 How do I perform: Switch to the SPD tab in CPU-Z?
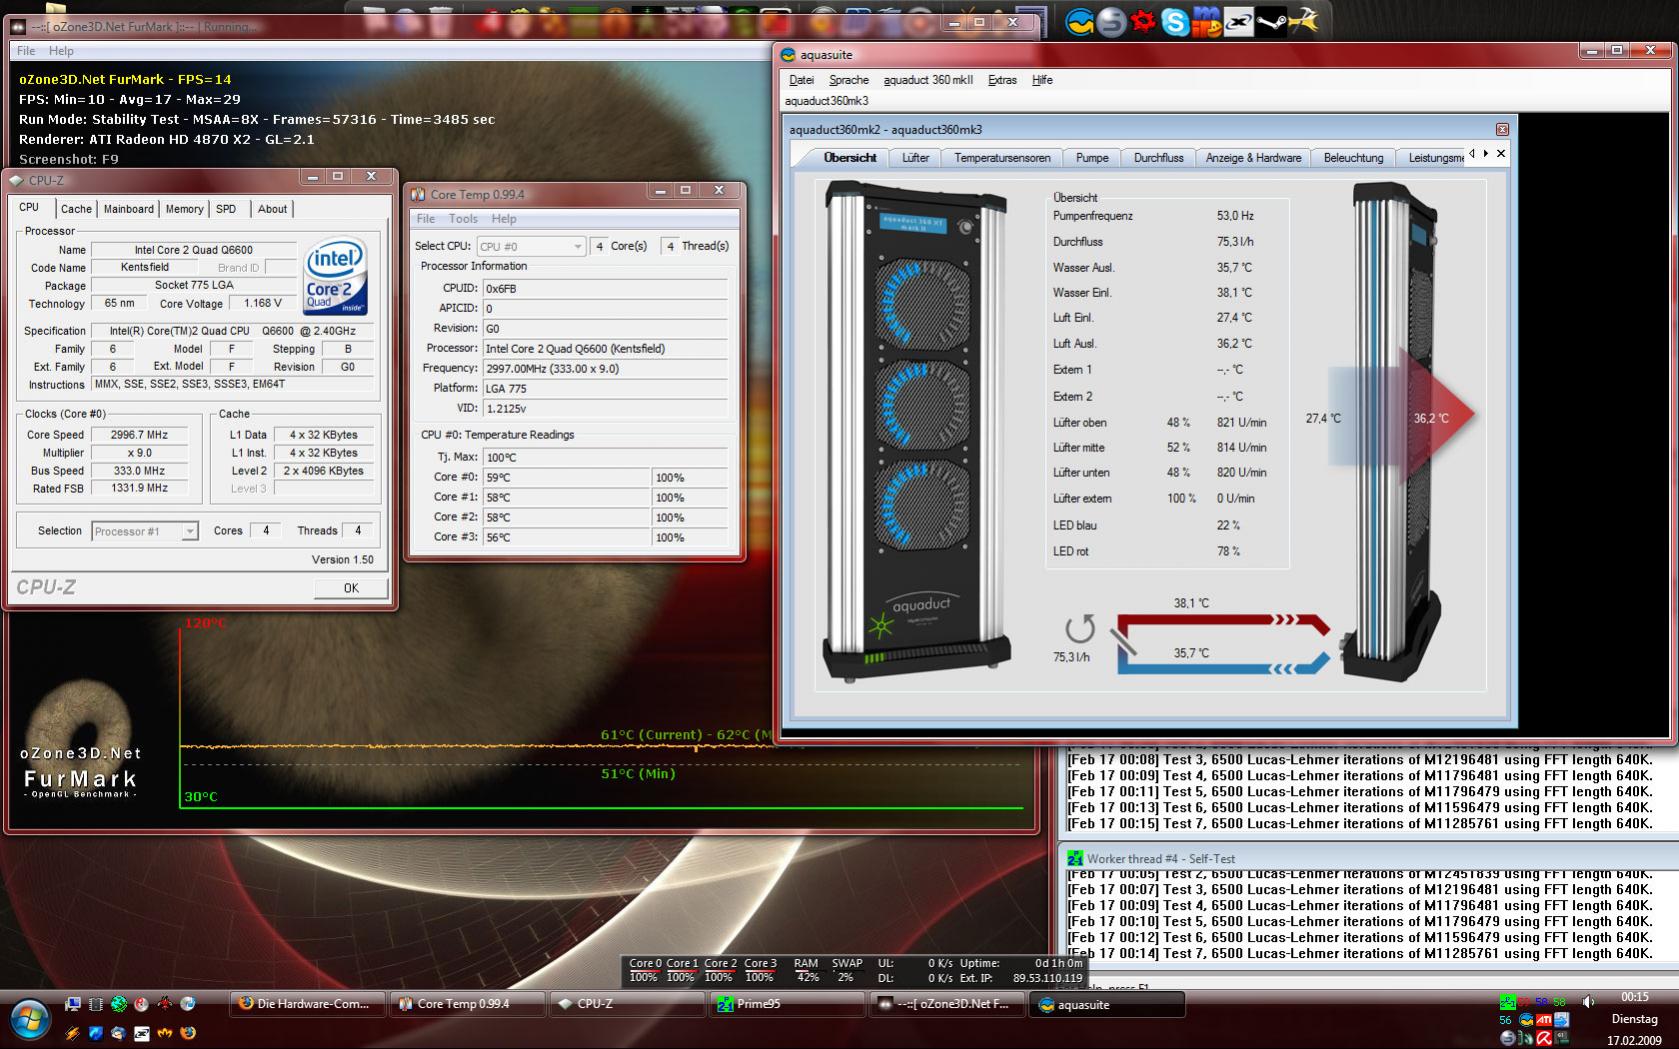(x=226, y=209)
